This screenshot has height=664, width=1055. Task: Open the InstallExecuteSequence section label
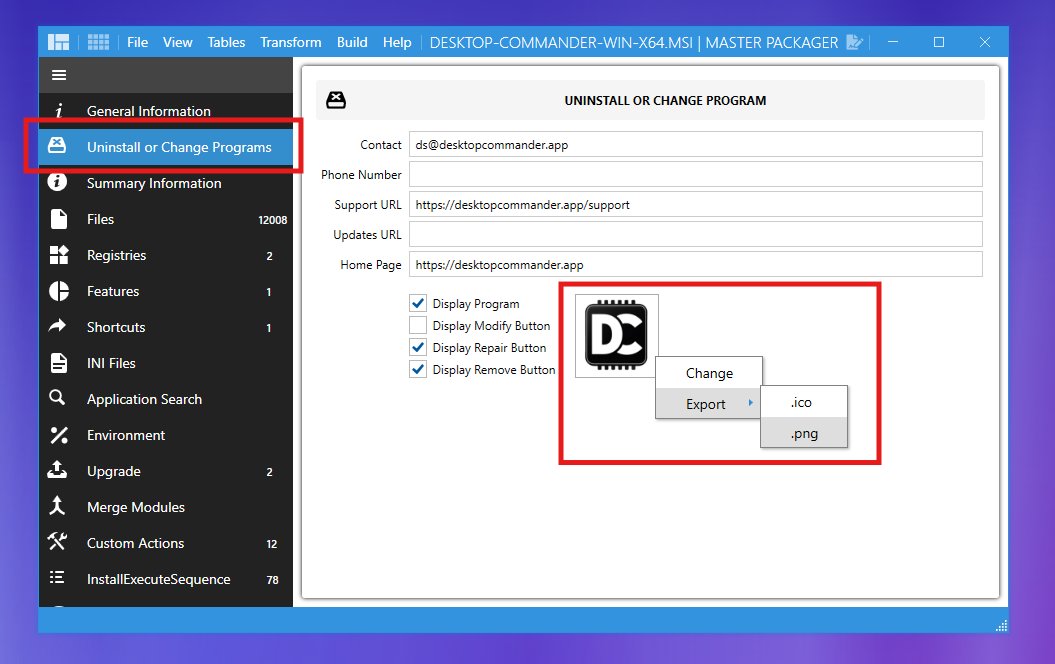click(x=159, y=579)
